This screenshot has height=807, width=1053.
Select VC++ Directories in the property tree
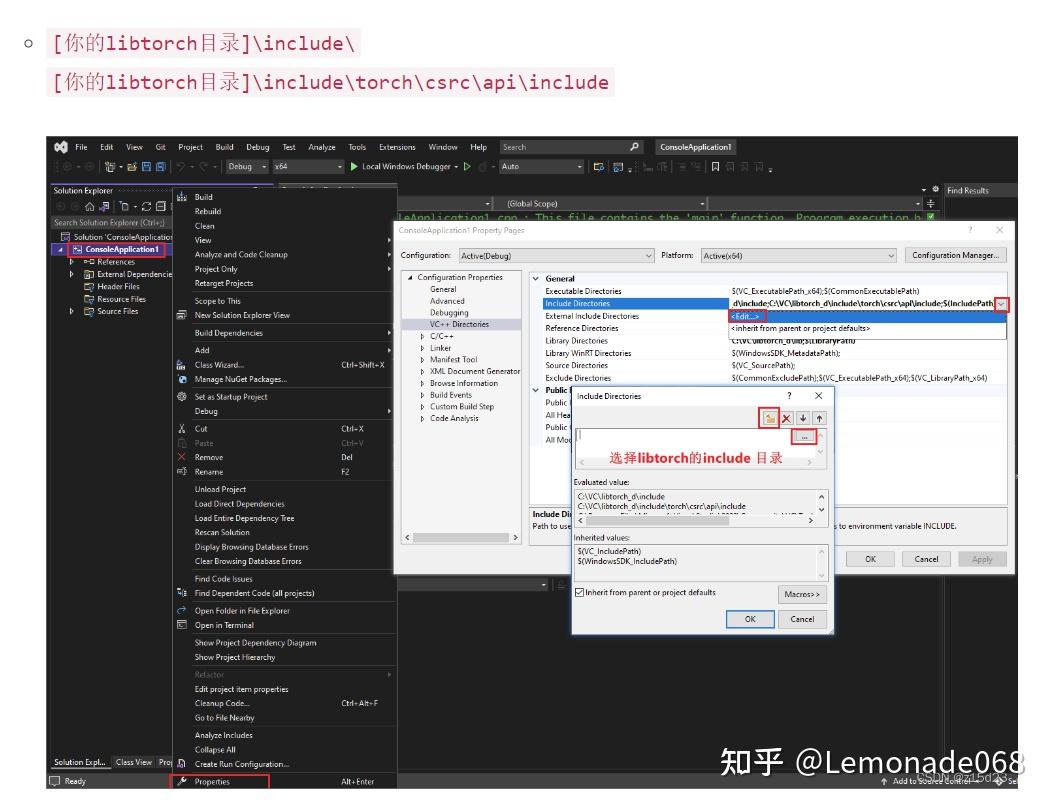[462, 323]
